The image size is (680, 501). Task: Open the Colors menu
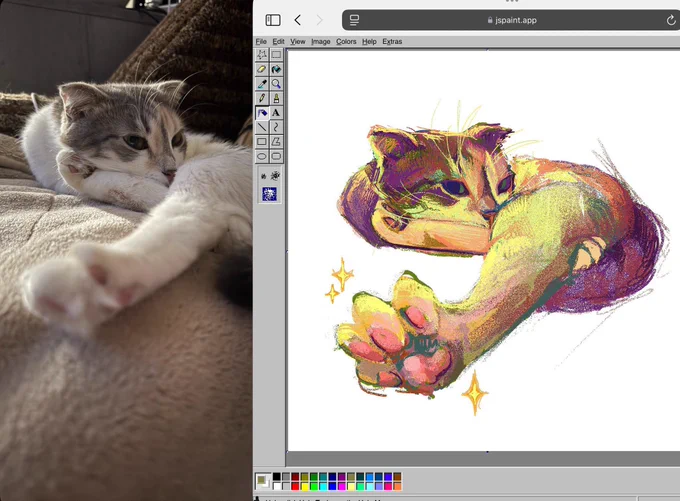[346, 41]
